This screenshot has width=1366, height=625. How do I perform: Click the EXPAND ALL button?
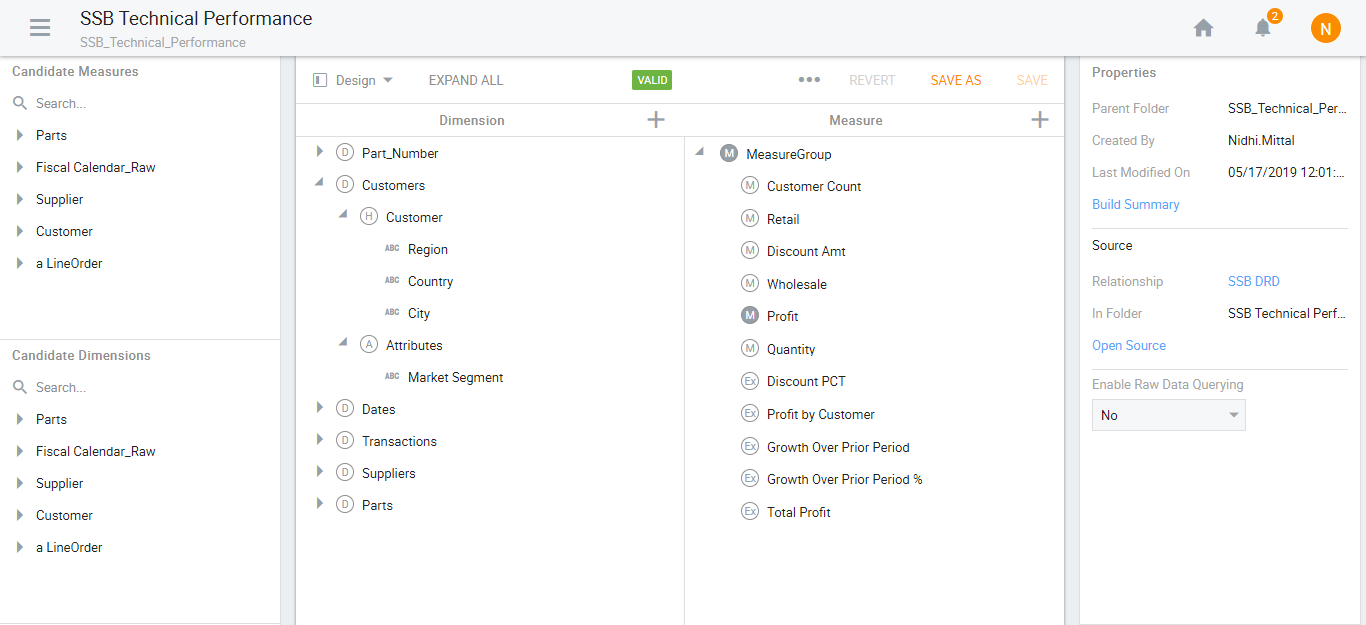pos(466,80)
